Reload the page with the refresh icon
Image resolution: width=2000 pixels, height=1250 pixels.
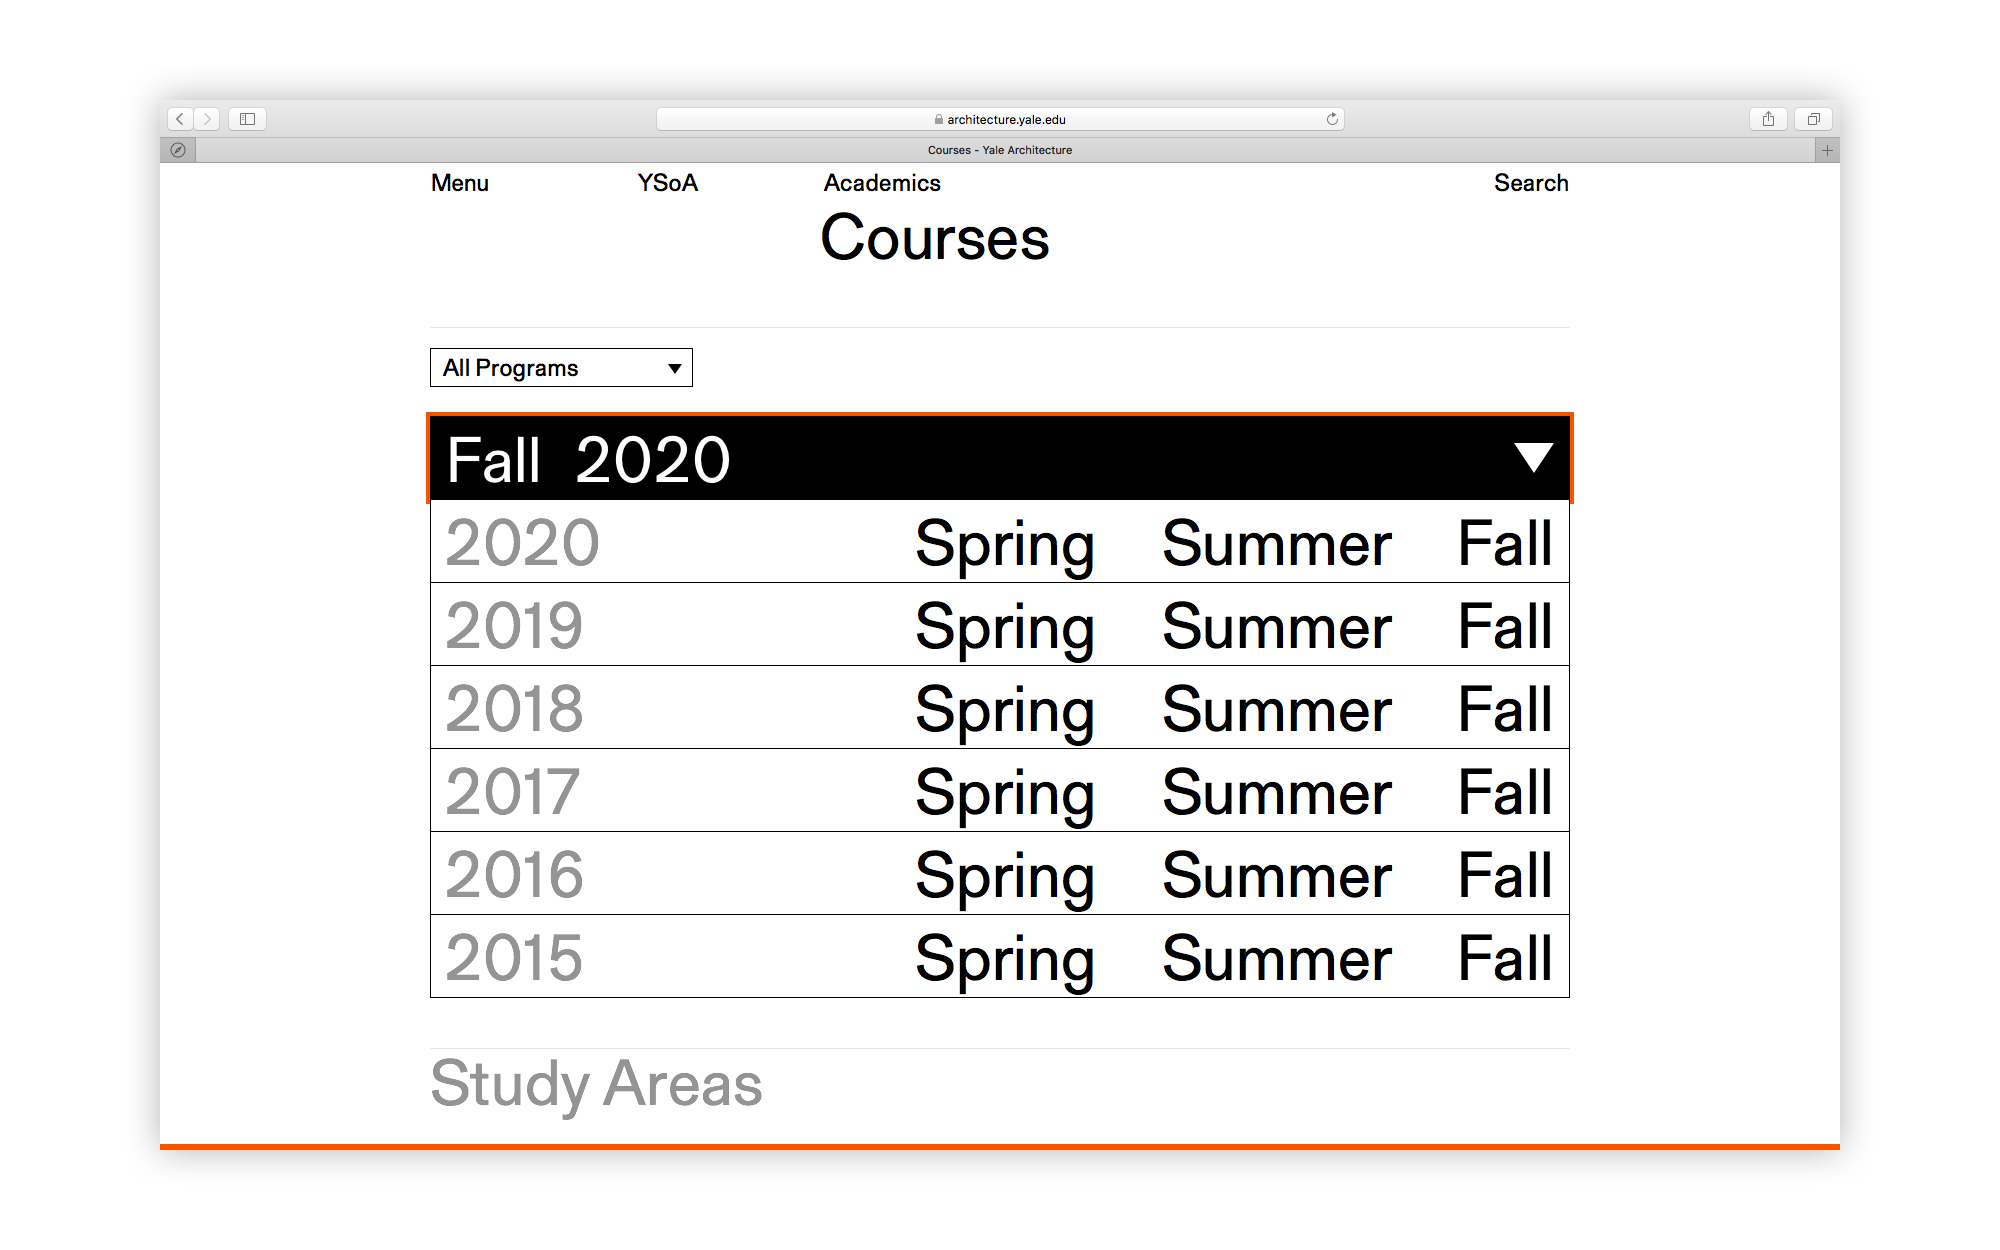1332,119
